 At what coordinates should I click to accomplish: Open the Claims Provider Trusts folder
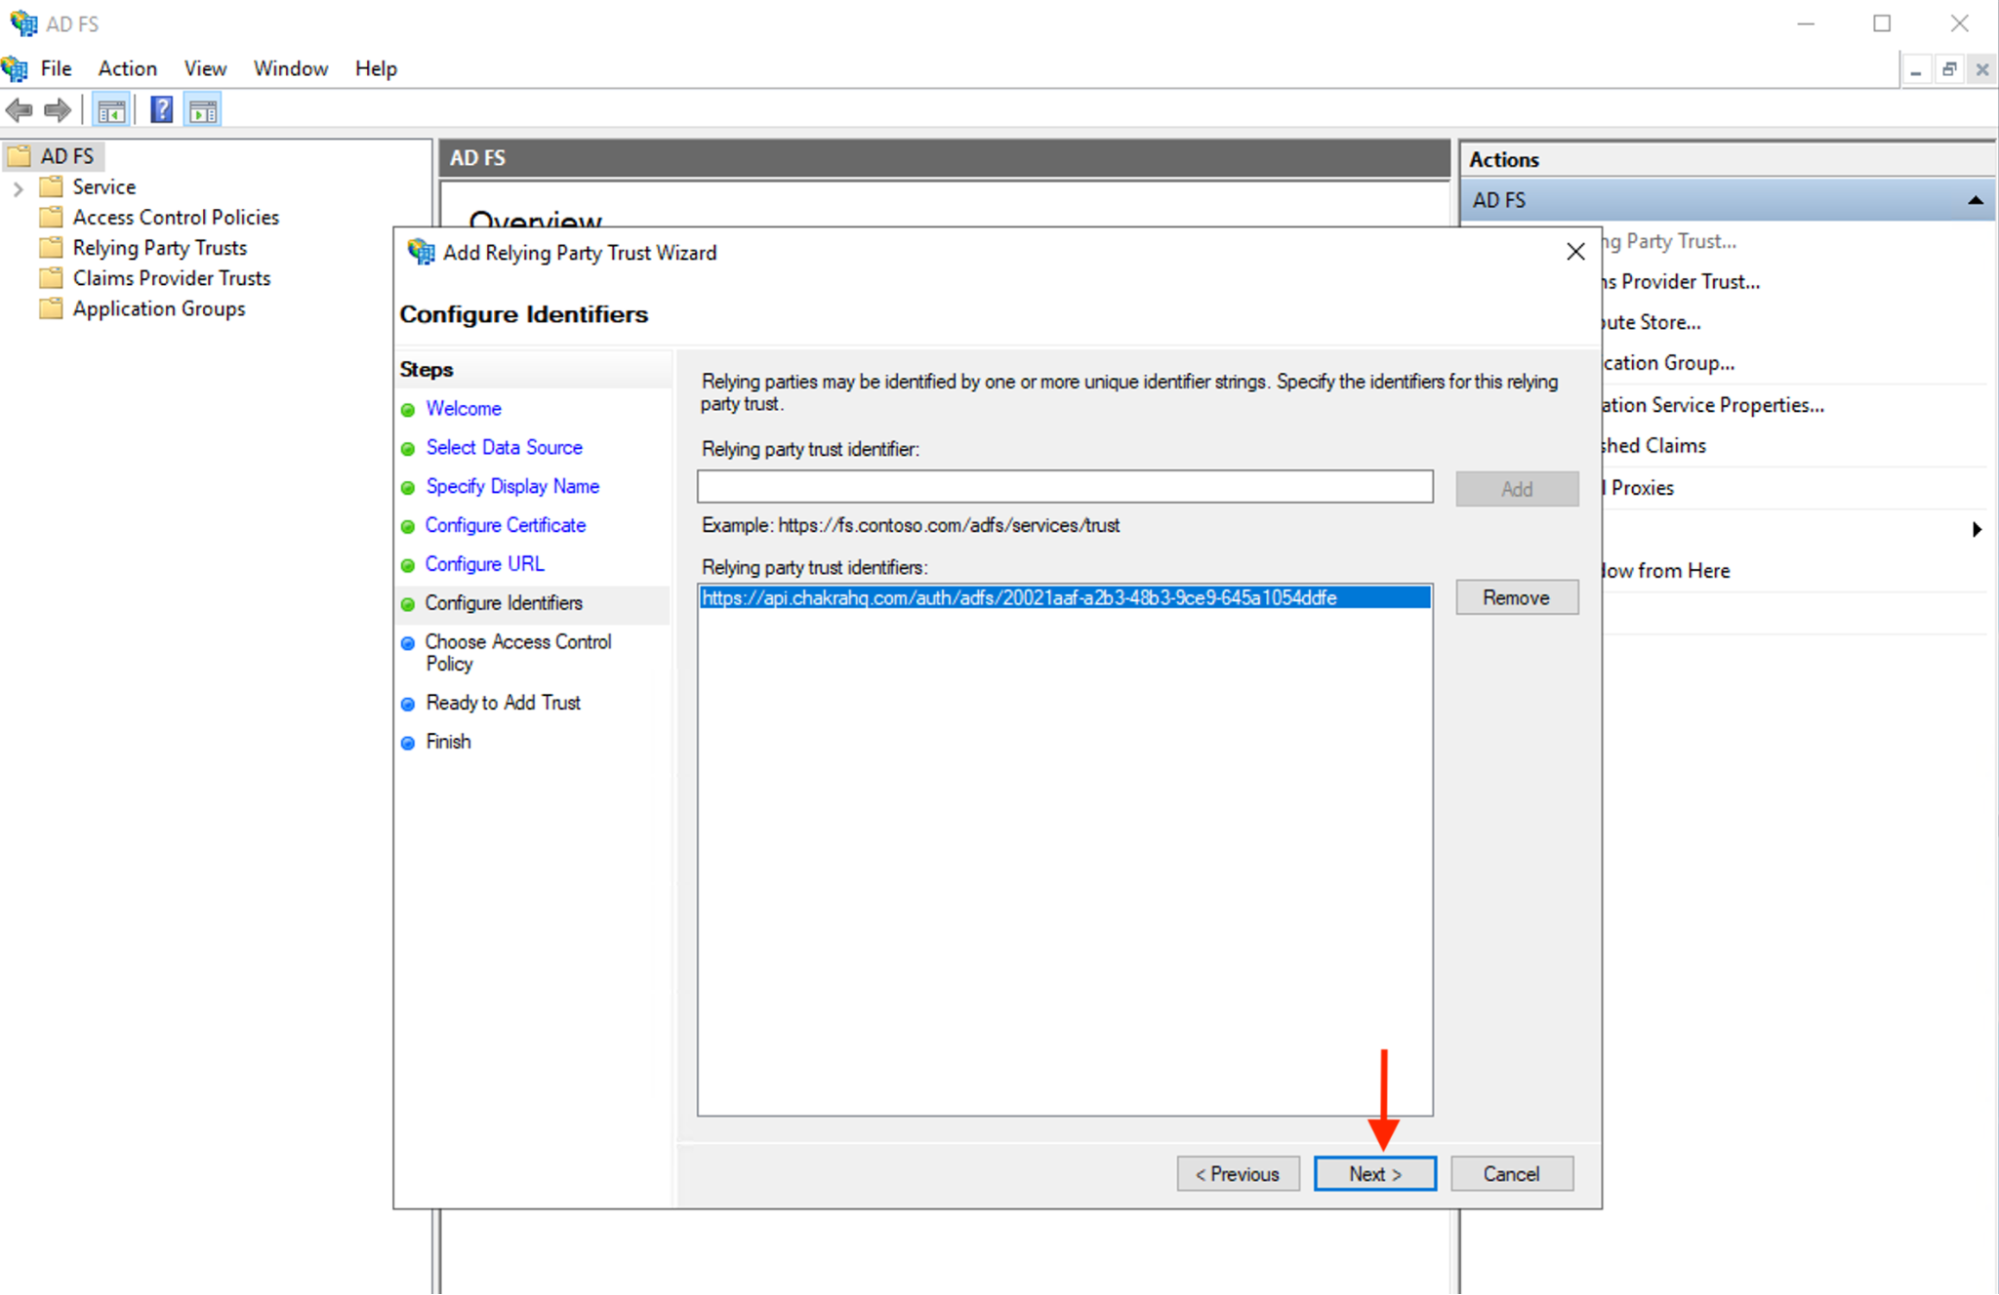tap(171, 278)
